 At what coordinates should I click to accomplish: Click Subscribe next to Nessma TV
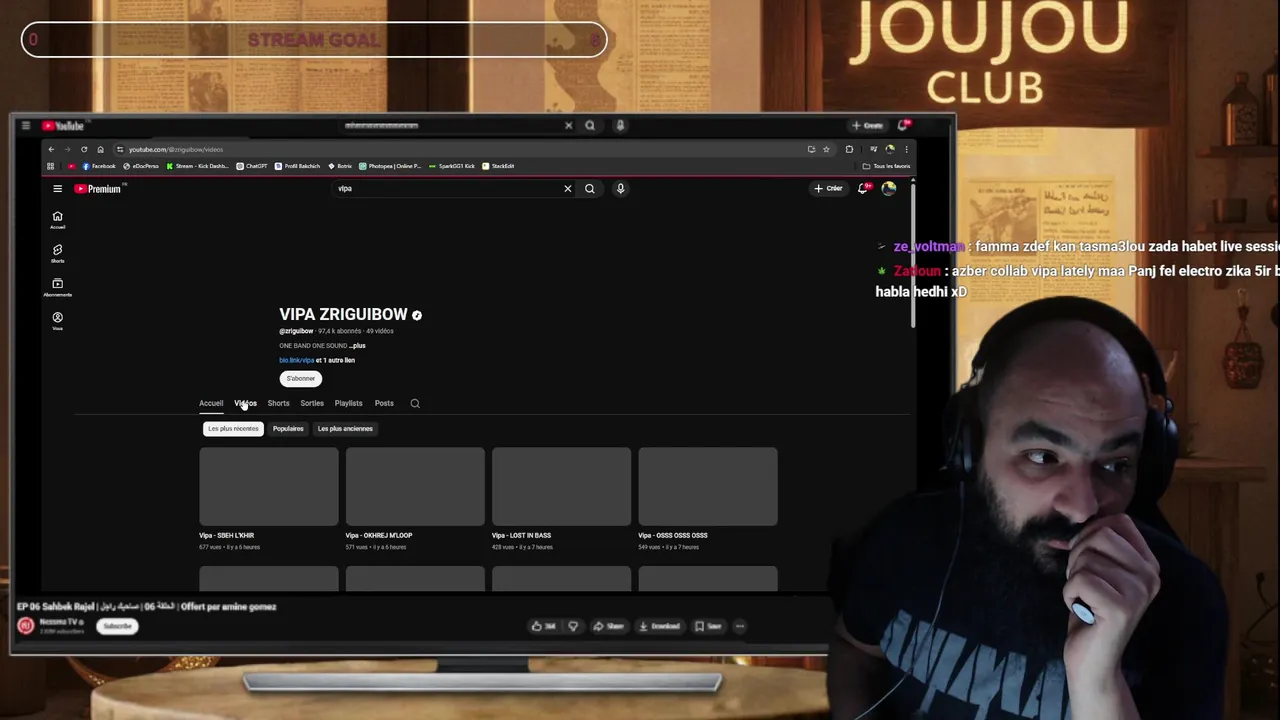(x=117, y=626)
